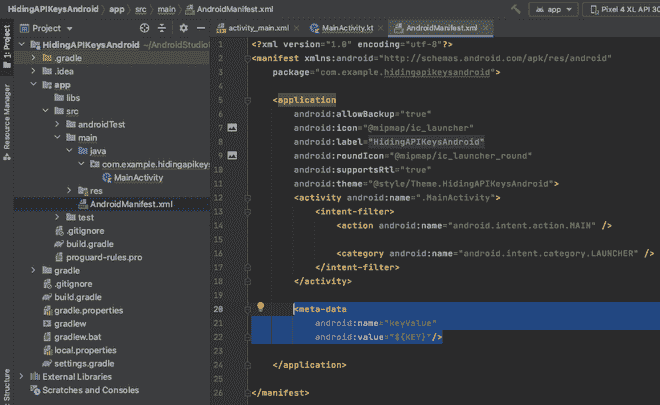The height and width of the screenshot is (405, 660).
Task: Toggle the Structure tool window
Action: pyautogui.click(x=7, y=385)
